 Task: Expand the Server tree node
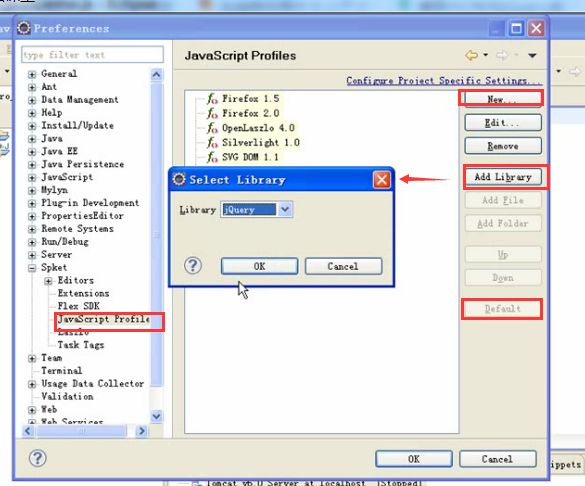32,255
